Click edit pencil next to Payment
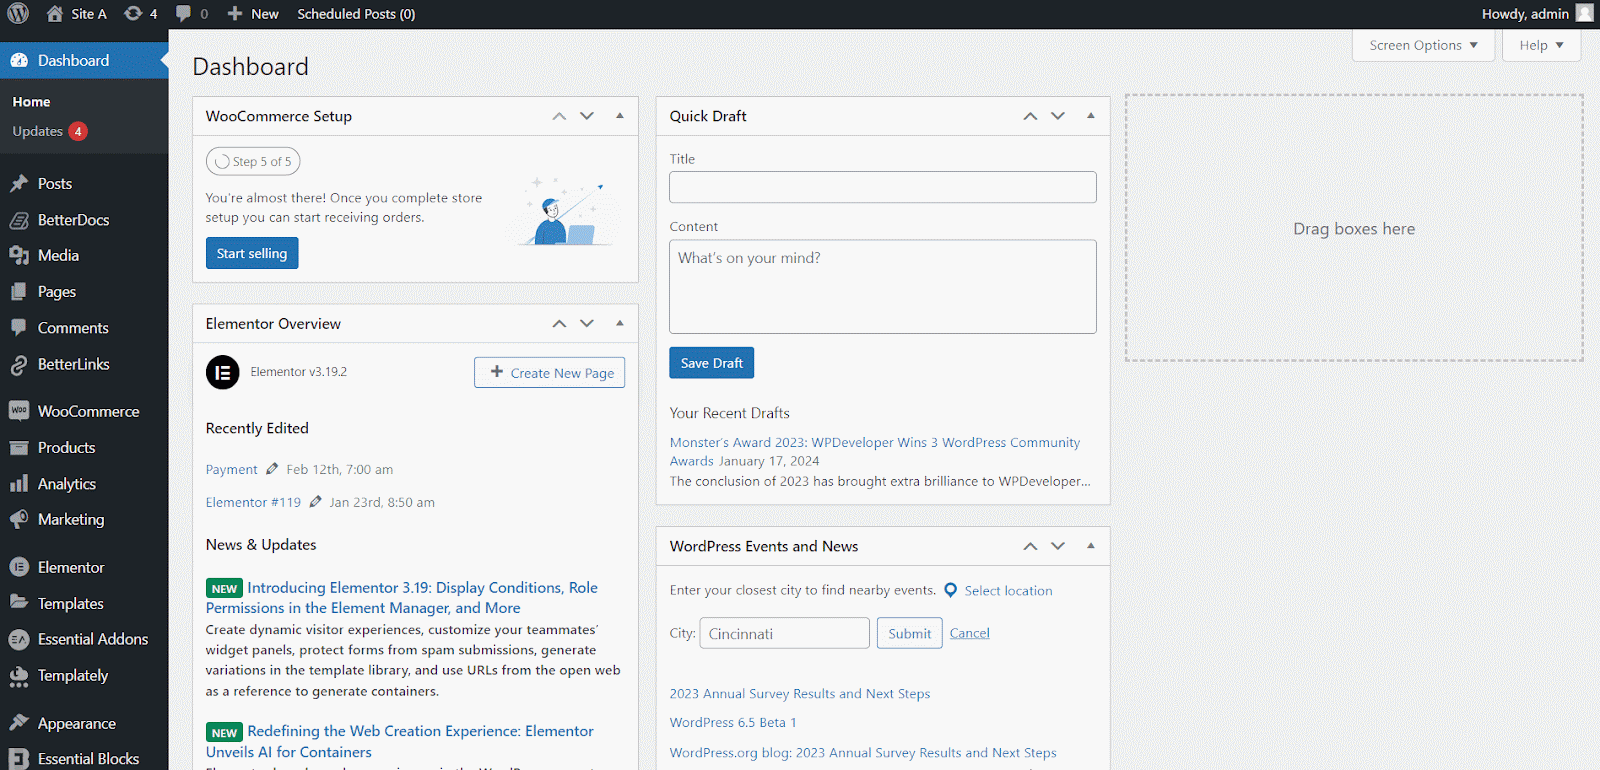This screenshot has height=770, width=1600. coord(272,469)
